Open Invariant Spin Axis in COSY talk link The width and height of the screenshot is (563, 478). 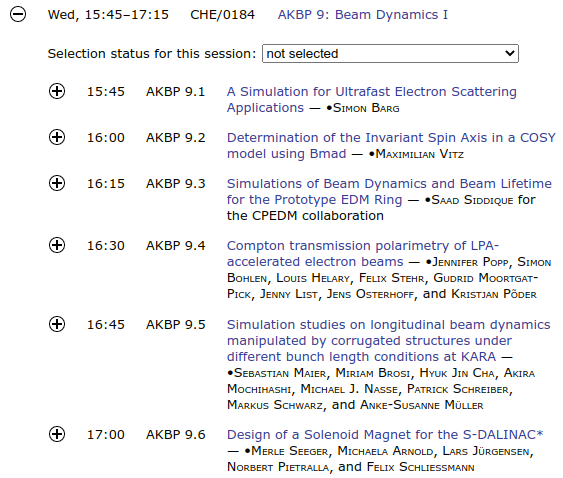click(391, 145)
